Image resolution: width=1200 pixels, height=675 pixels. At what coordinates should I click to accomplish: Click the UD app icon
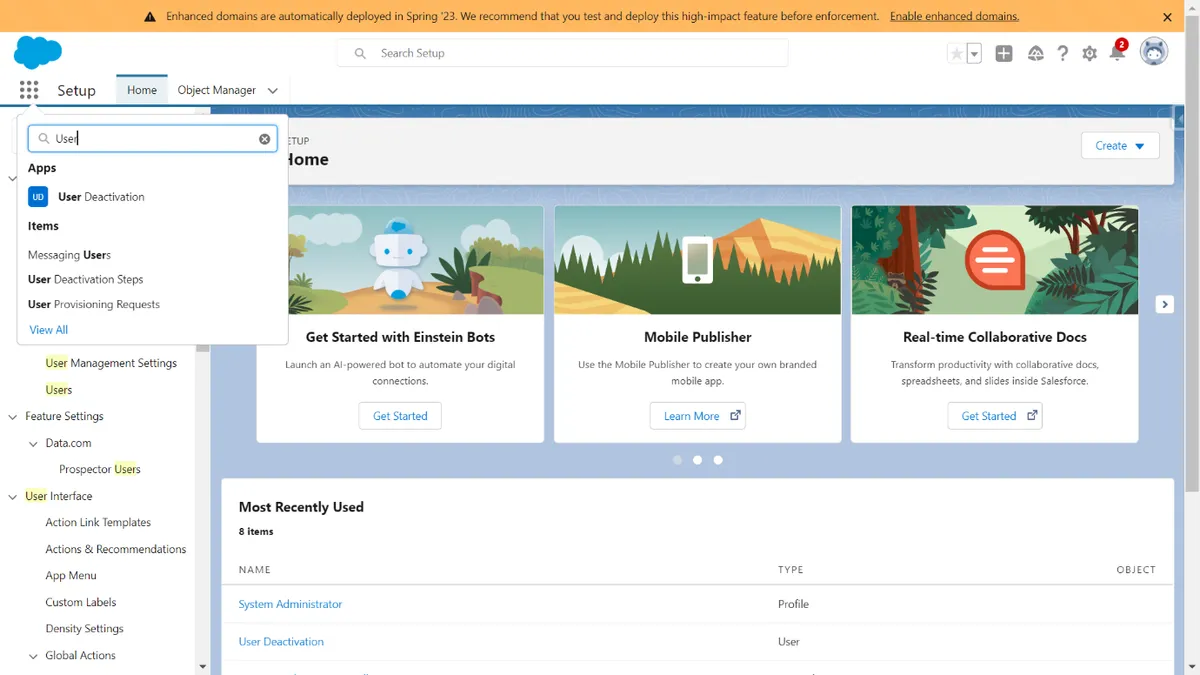tap(38, 197)
